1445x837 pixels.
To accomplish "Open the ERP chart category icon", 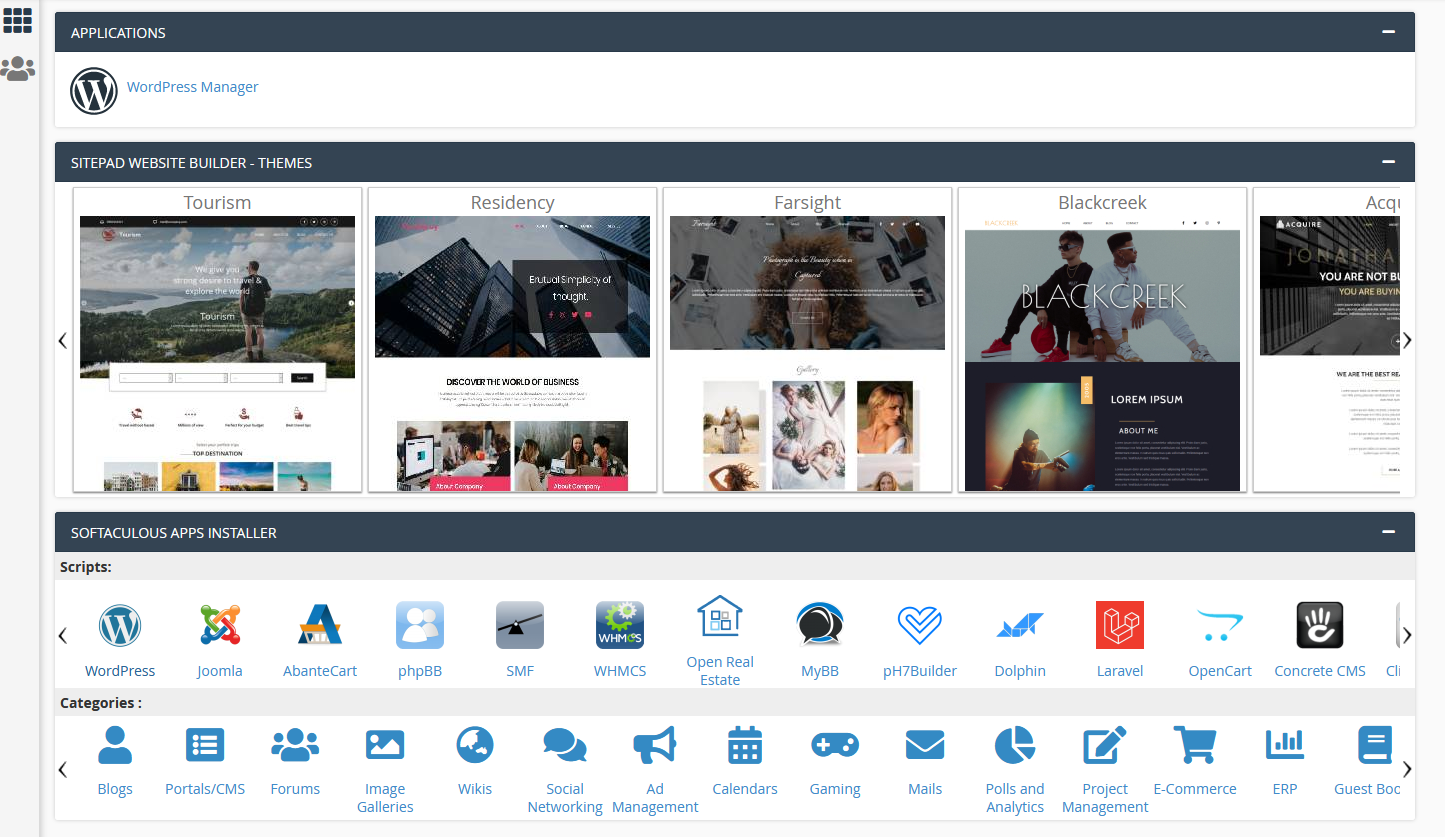I will coord(1285,745).
